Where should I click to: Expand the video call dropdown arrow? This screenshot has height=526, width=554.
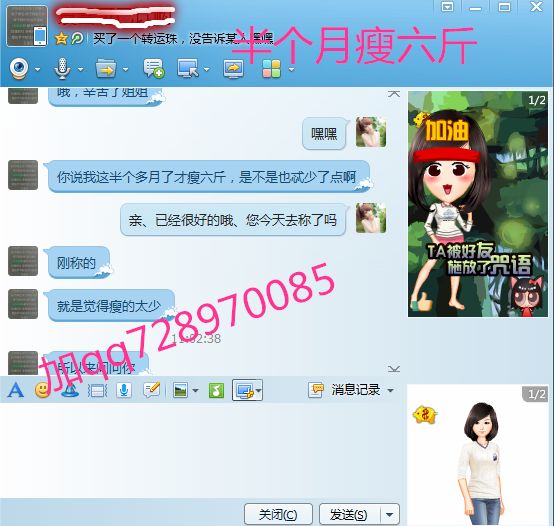click(37, 70)
